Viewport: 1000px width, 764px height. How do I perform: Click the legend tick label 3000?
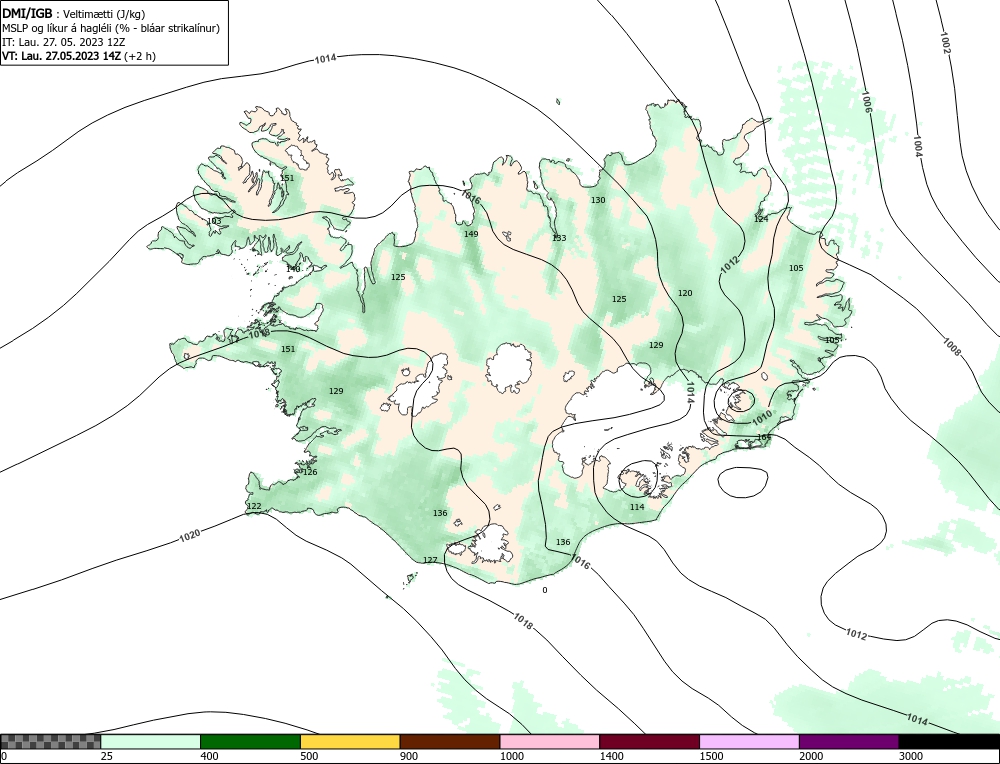pos(911,756)
